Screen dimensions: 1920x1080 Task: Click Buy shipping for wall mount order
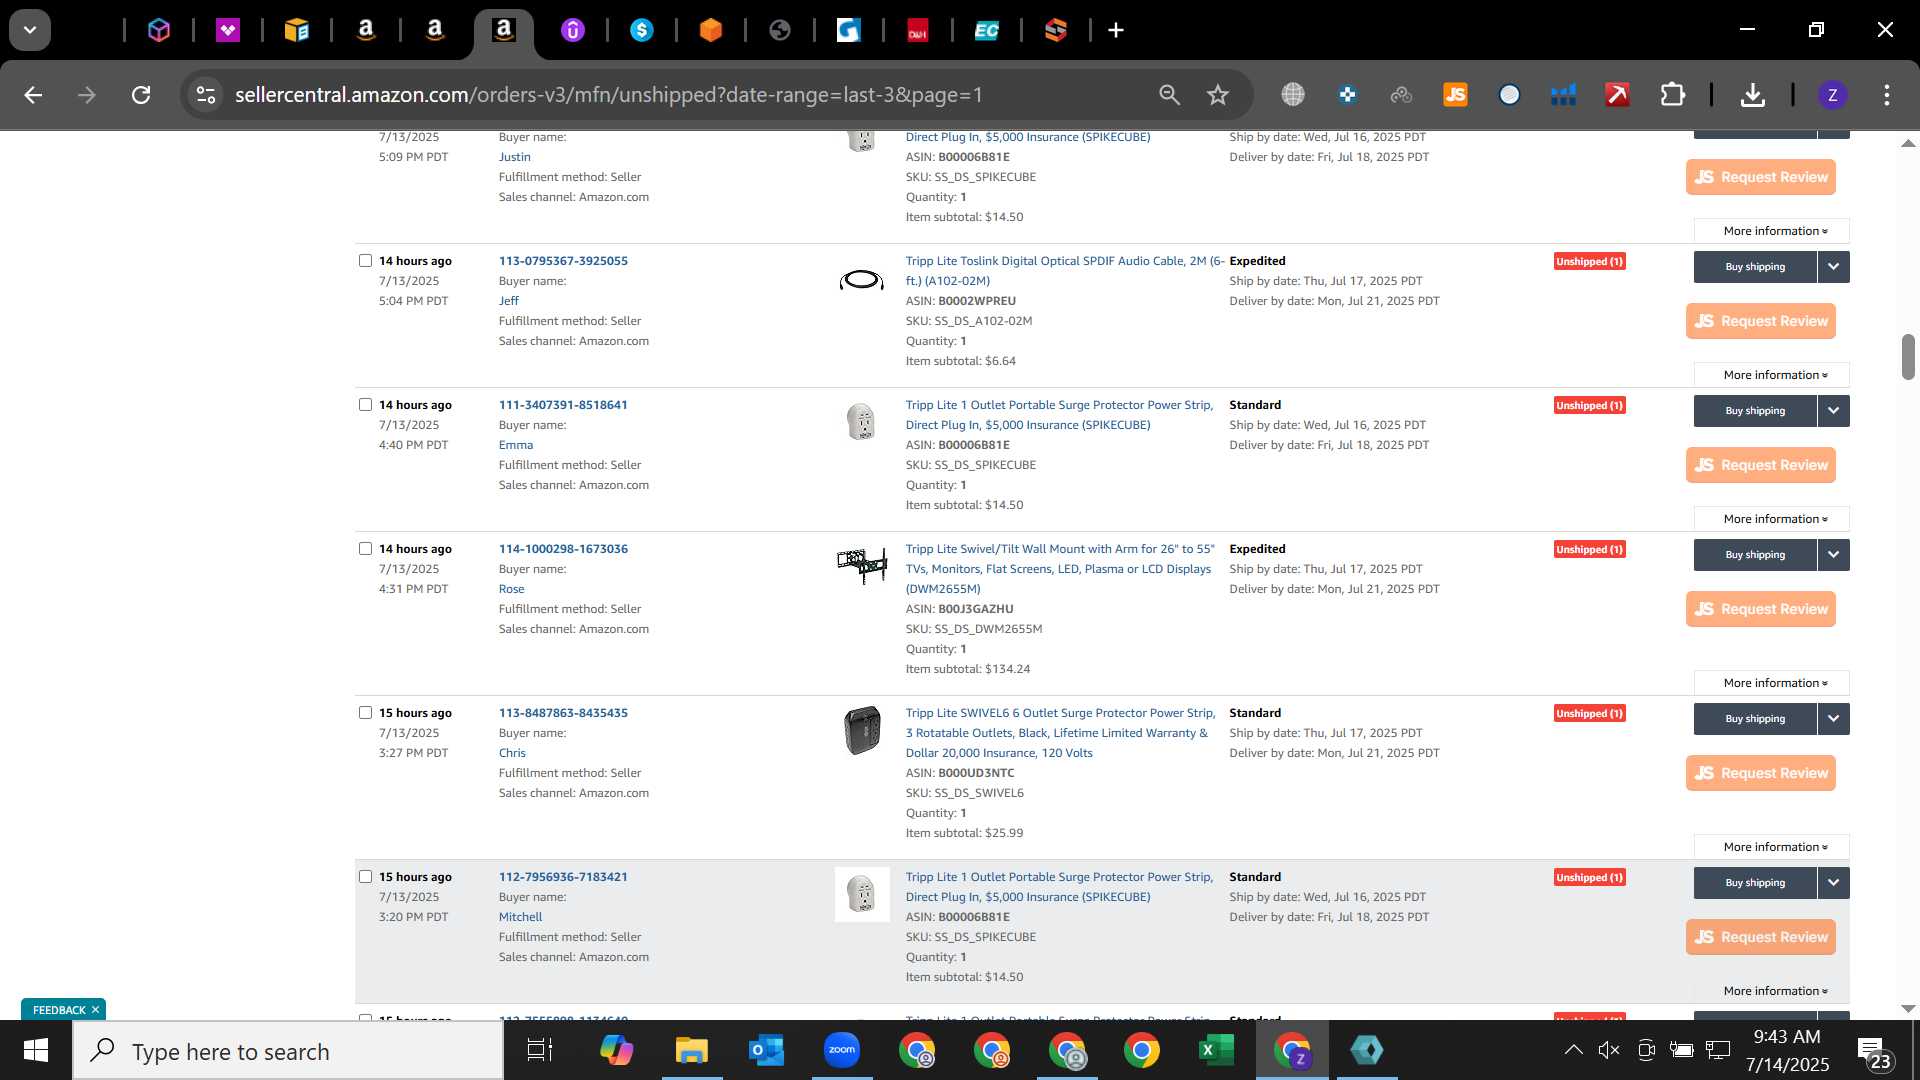[1755, 555]
